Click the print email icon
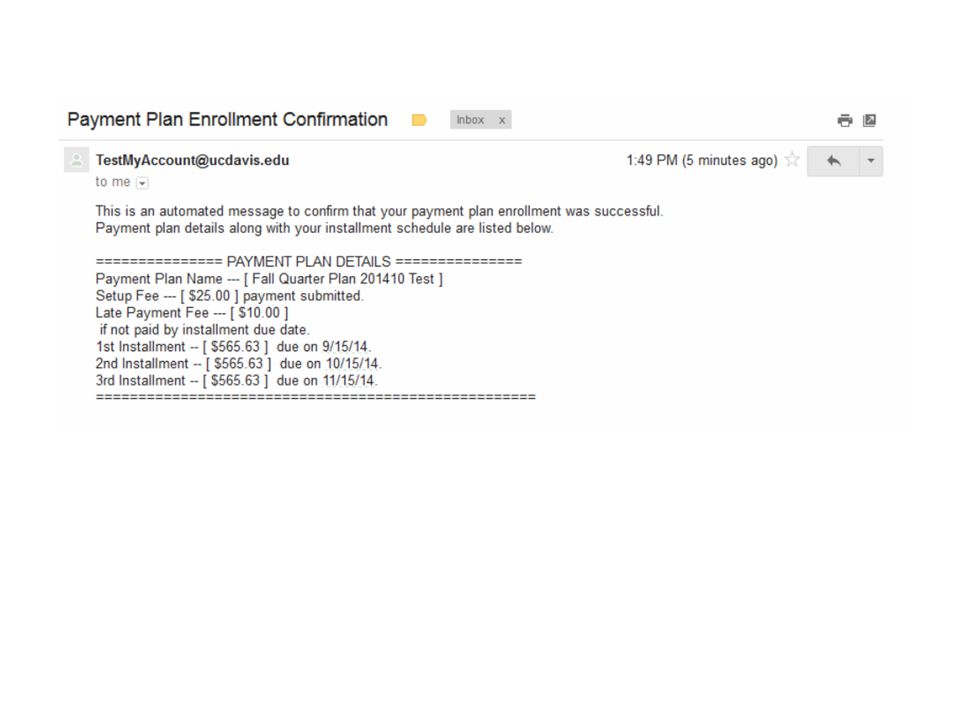 845,120
